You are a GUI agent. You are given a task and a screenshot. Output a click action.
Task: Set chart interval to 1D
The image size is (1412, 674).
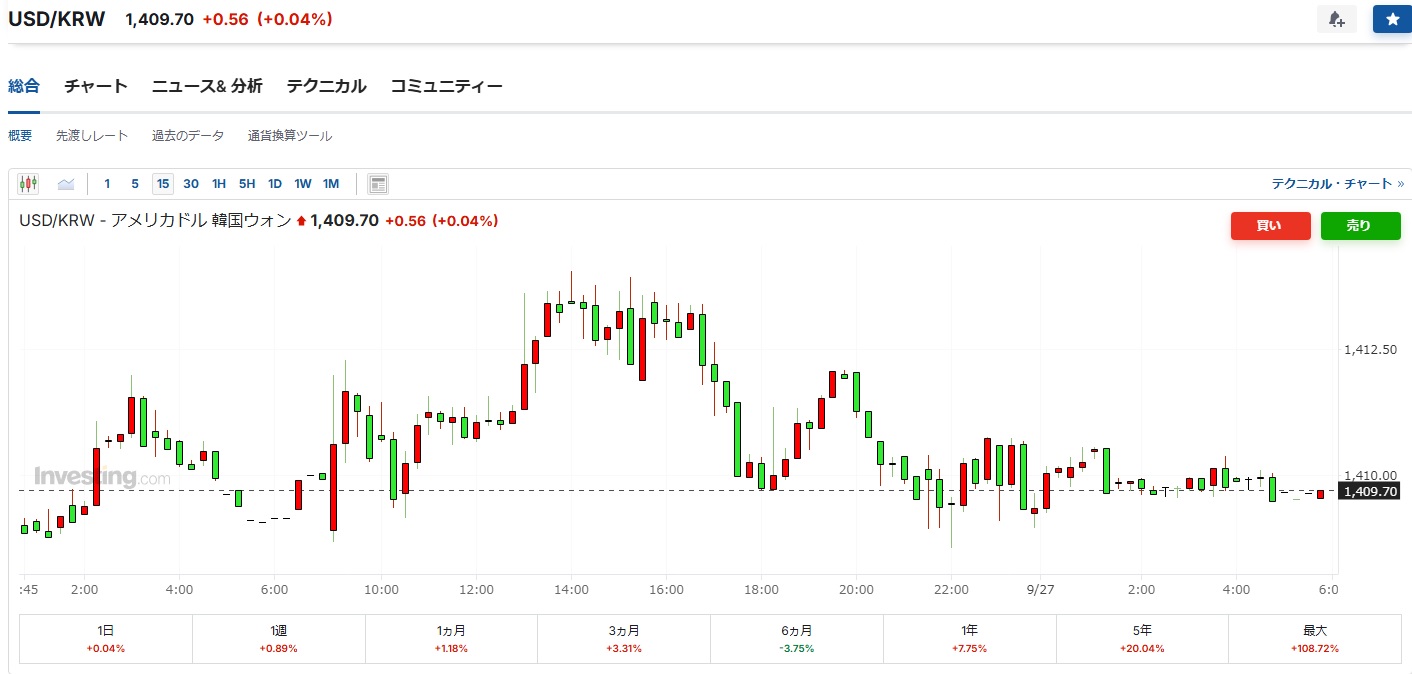pos(275,184)
